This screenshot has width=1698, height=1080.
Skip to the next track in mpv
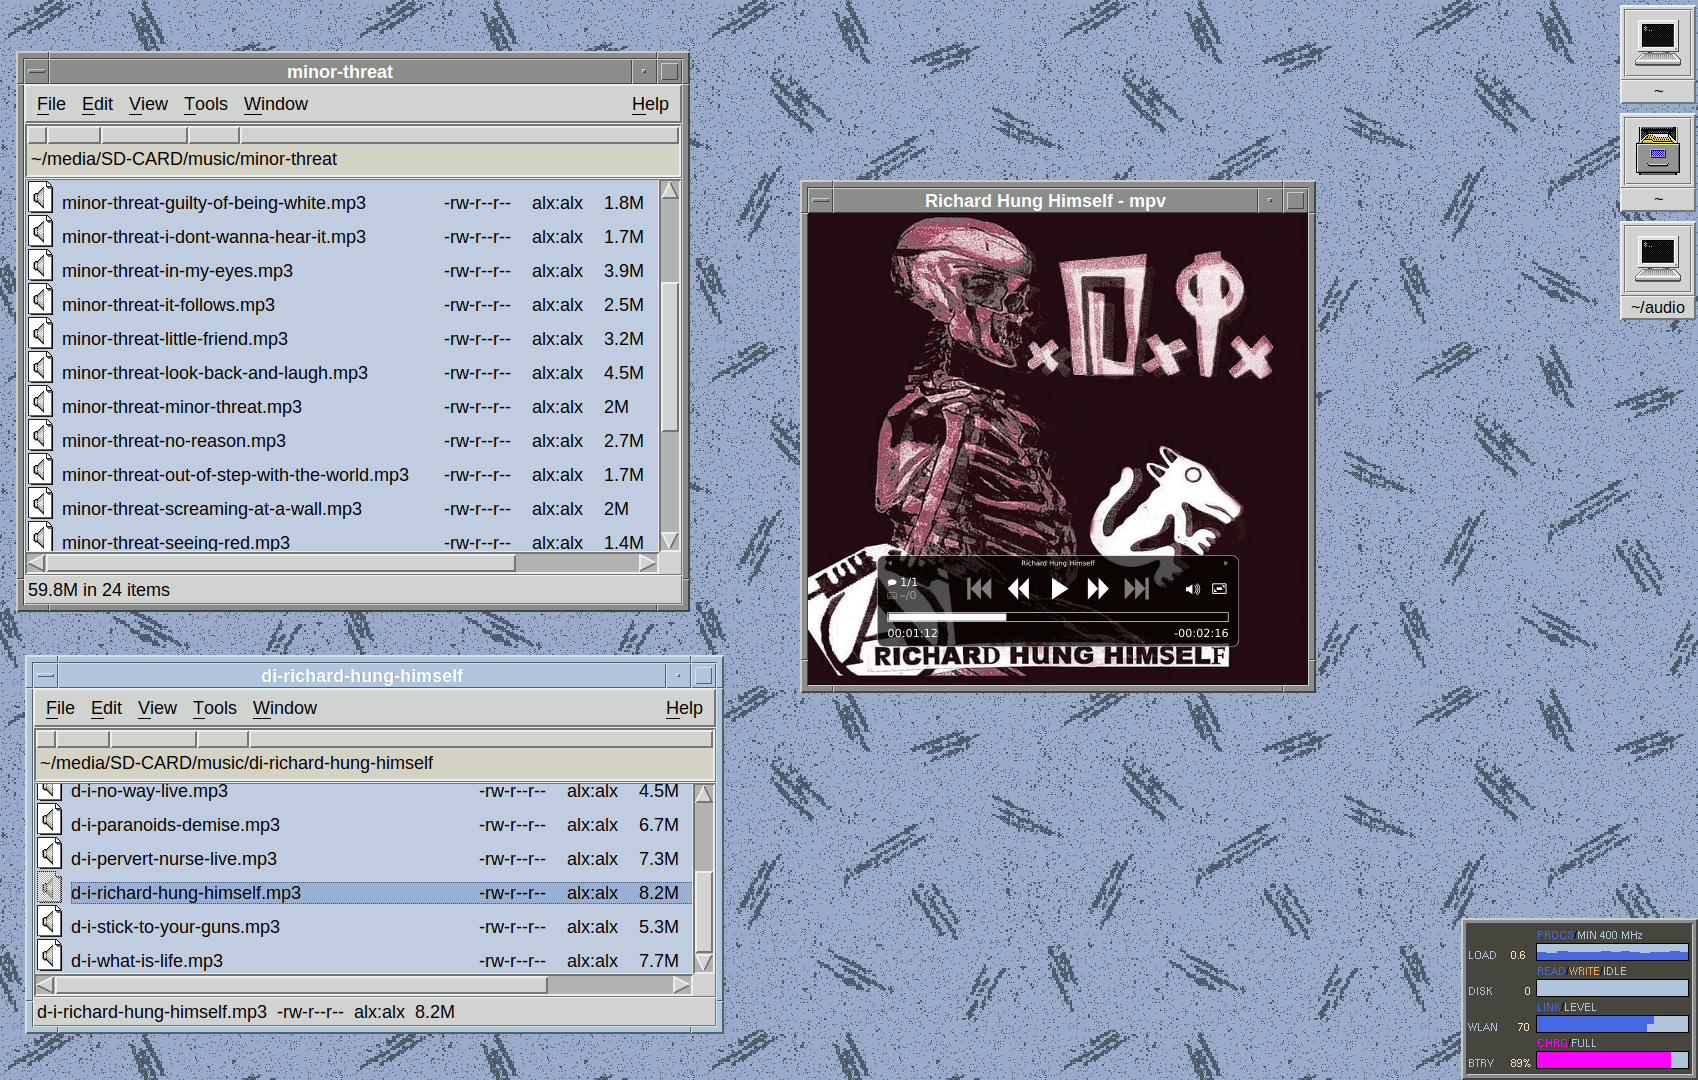[x=1136, y=589]
